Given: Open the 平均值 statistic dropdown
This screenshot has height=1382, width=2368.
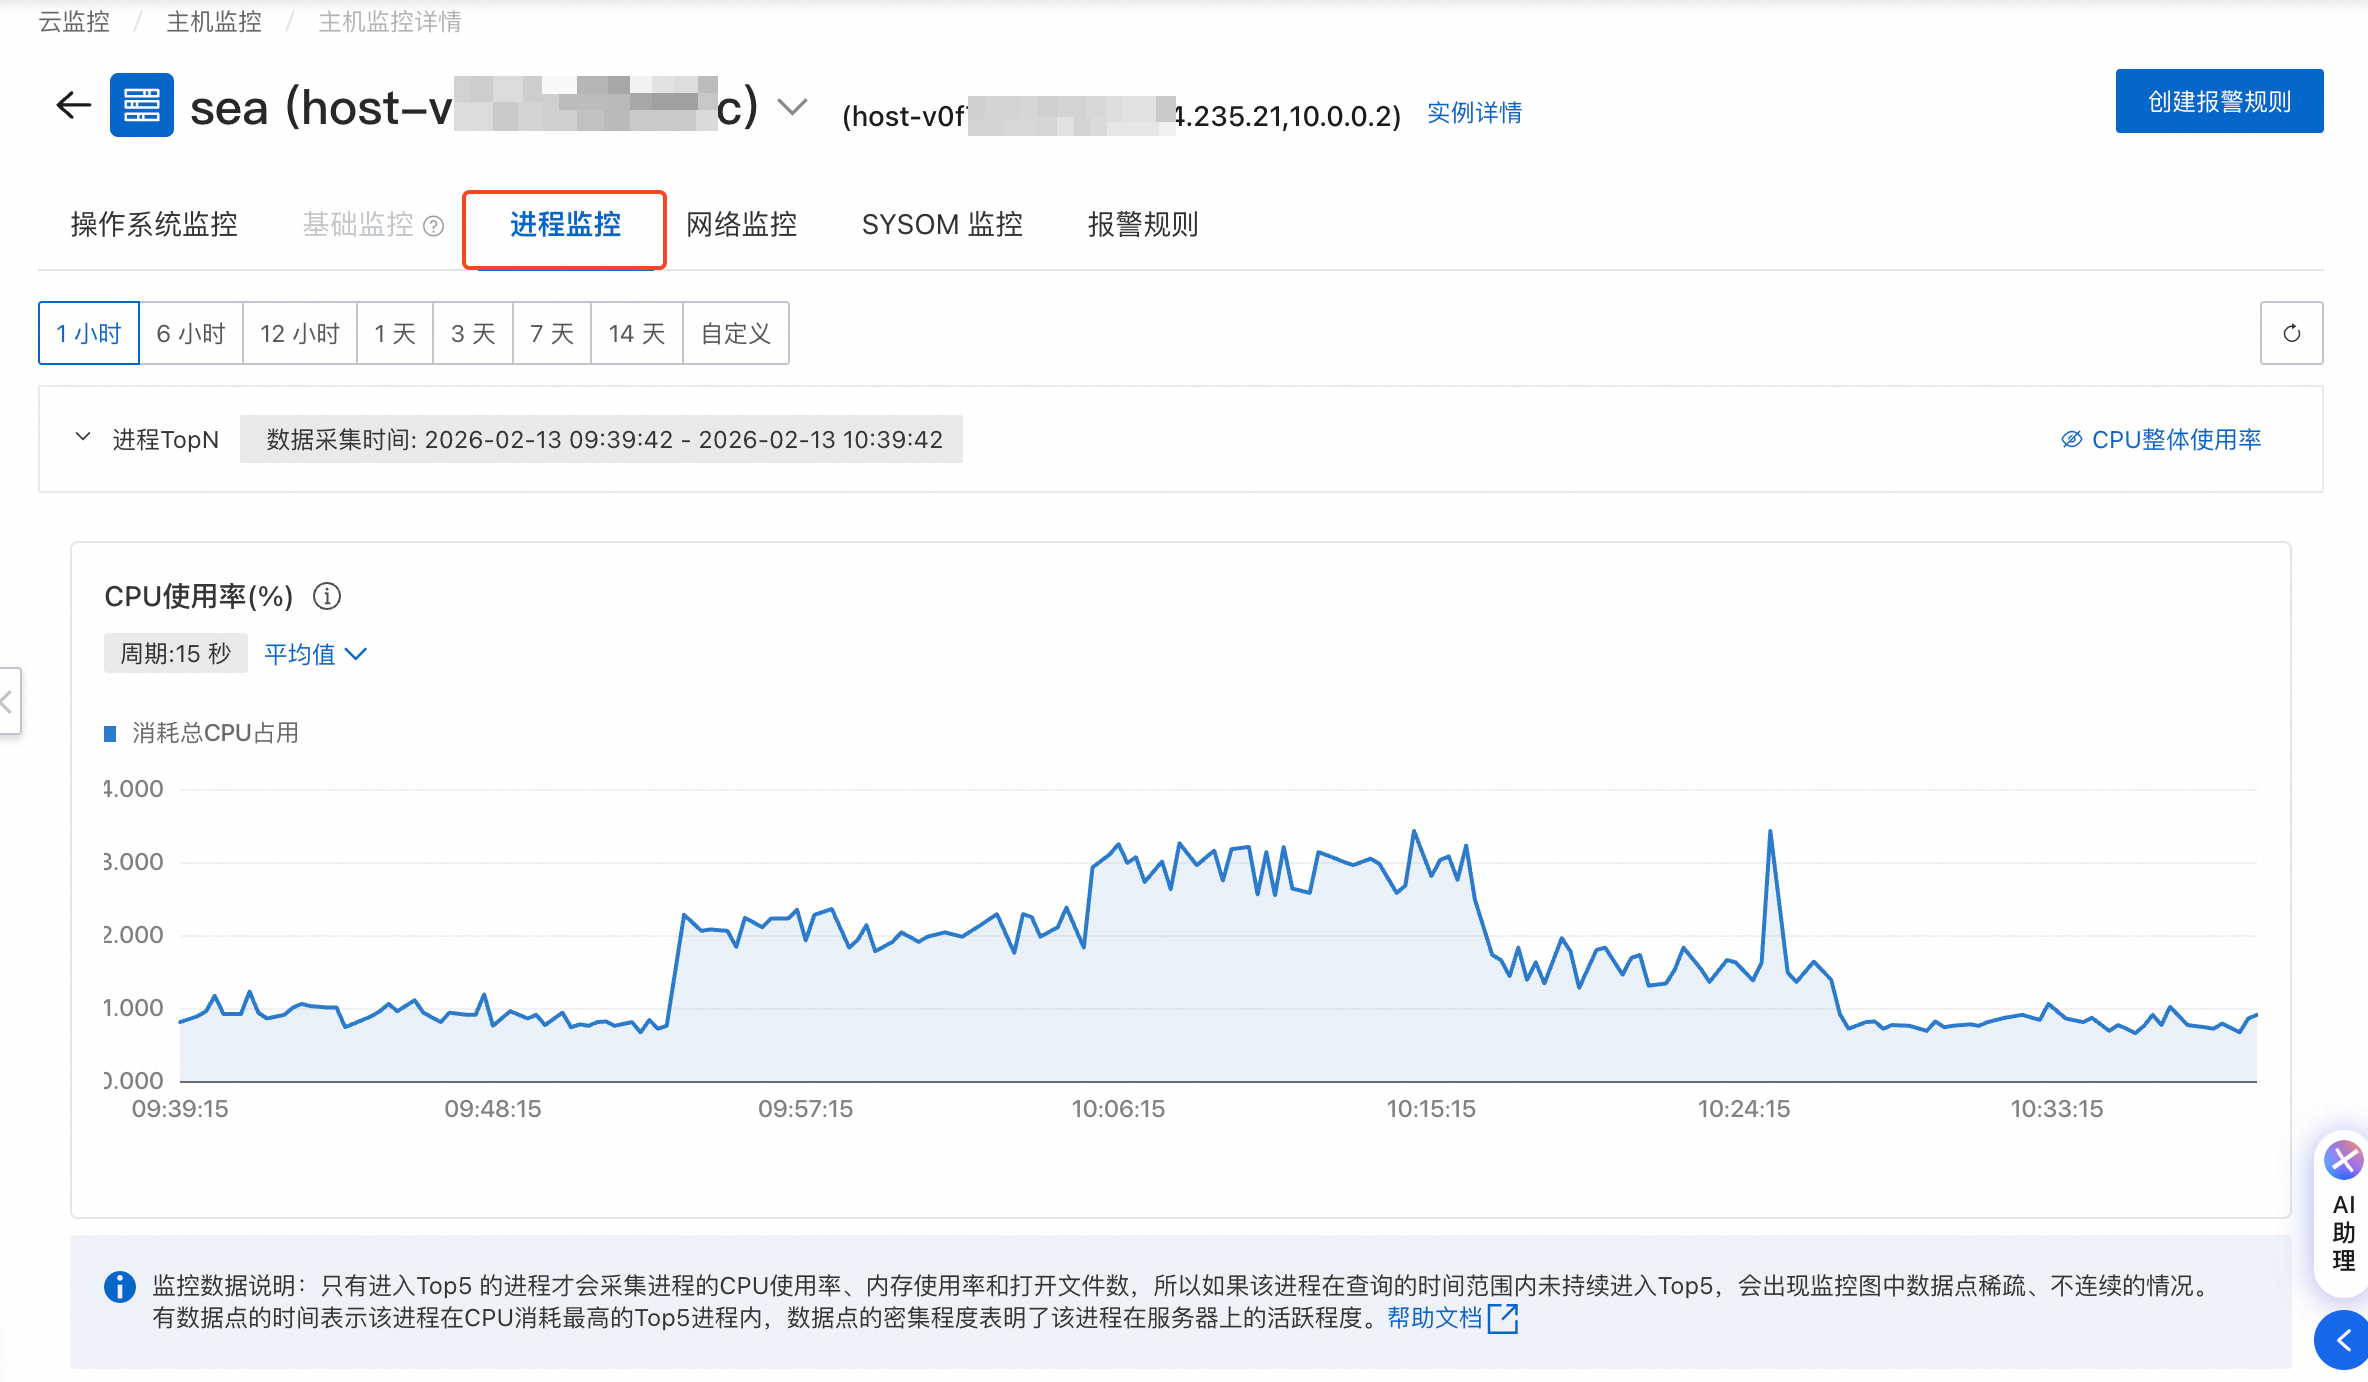Looking at the screenshot, I should pos(315,654).
